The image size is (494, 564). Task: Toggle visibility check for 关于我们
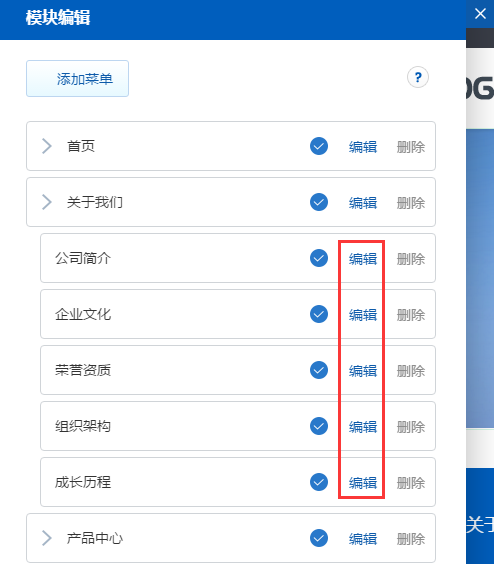319,202
